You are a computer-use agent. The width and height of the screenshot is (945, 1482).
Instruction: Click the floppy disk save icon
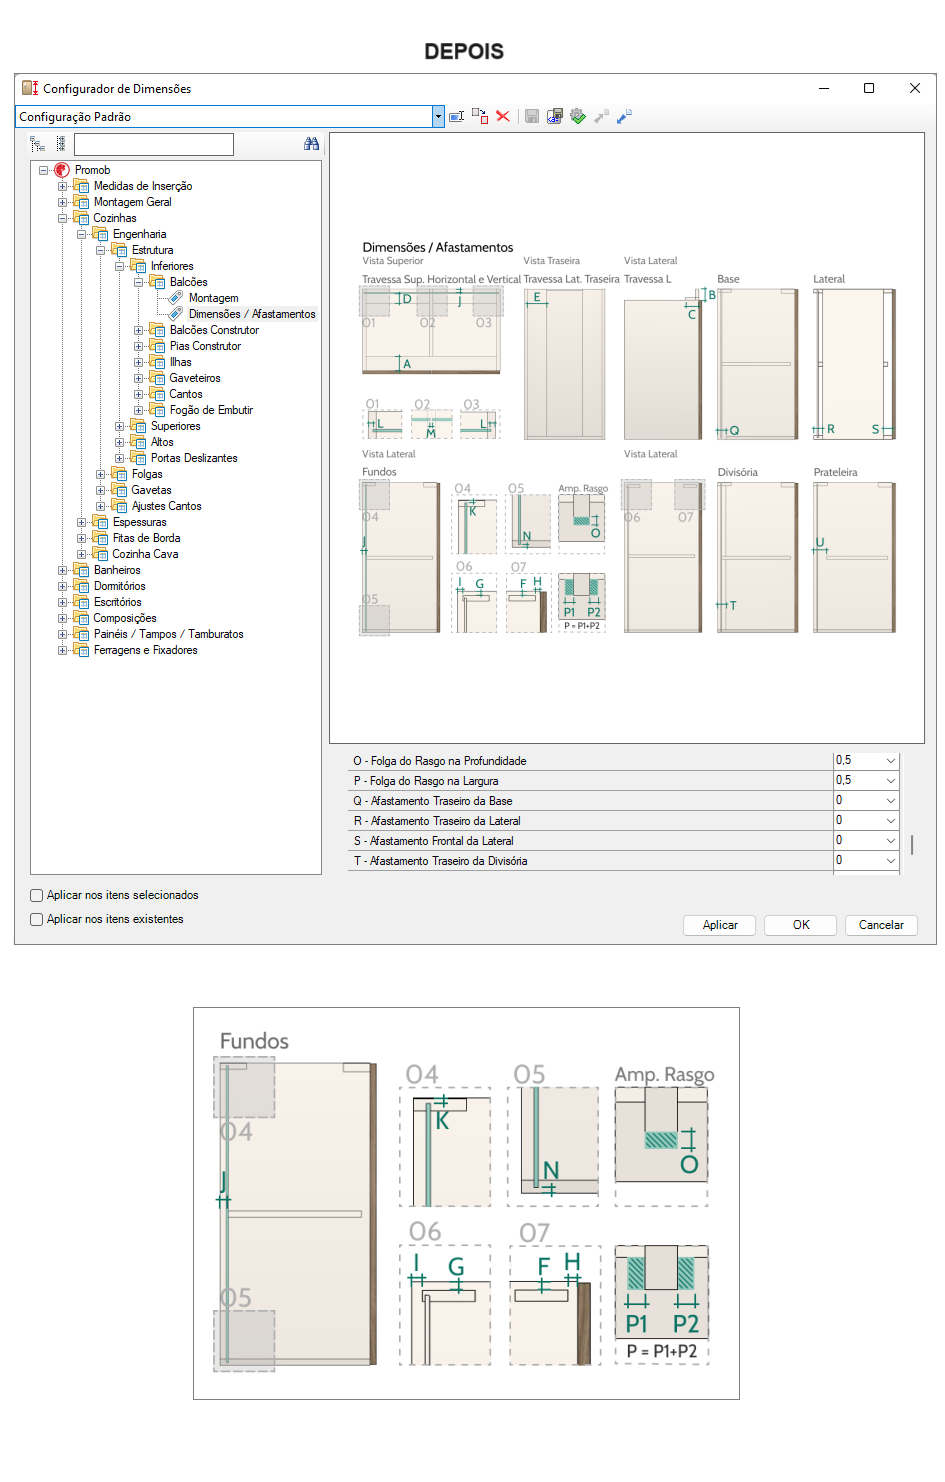pyautogui.click(x=532, y=117)
